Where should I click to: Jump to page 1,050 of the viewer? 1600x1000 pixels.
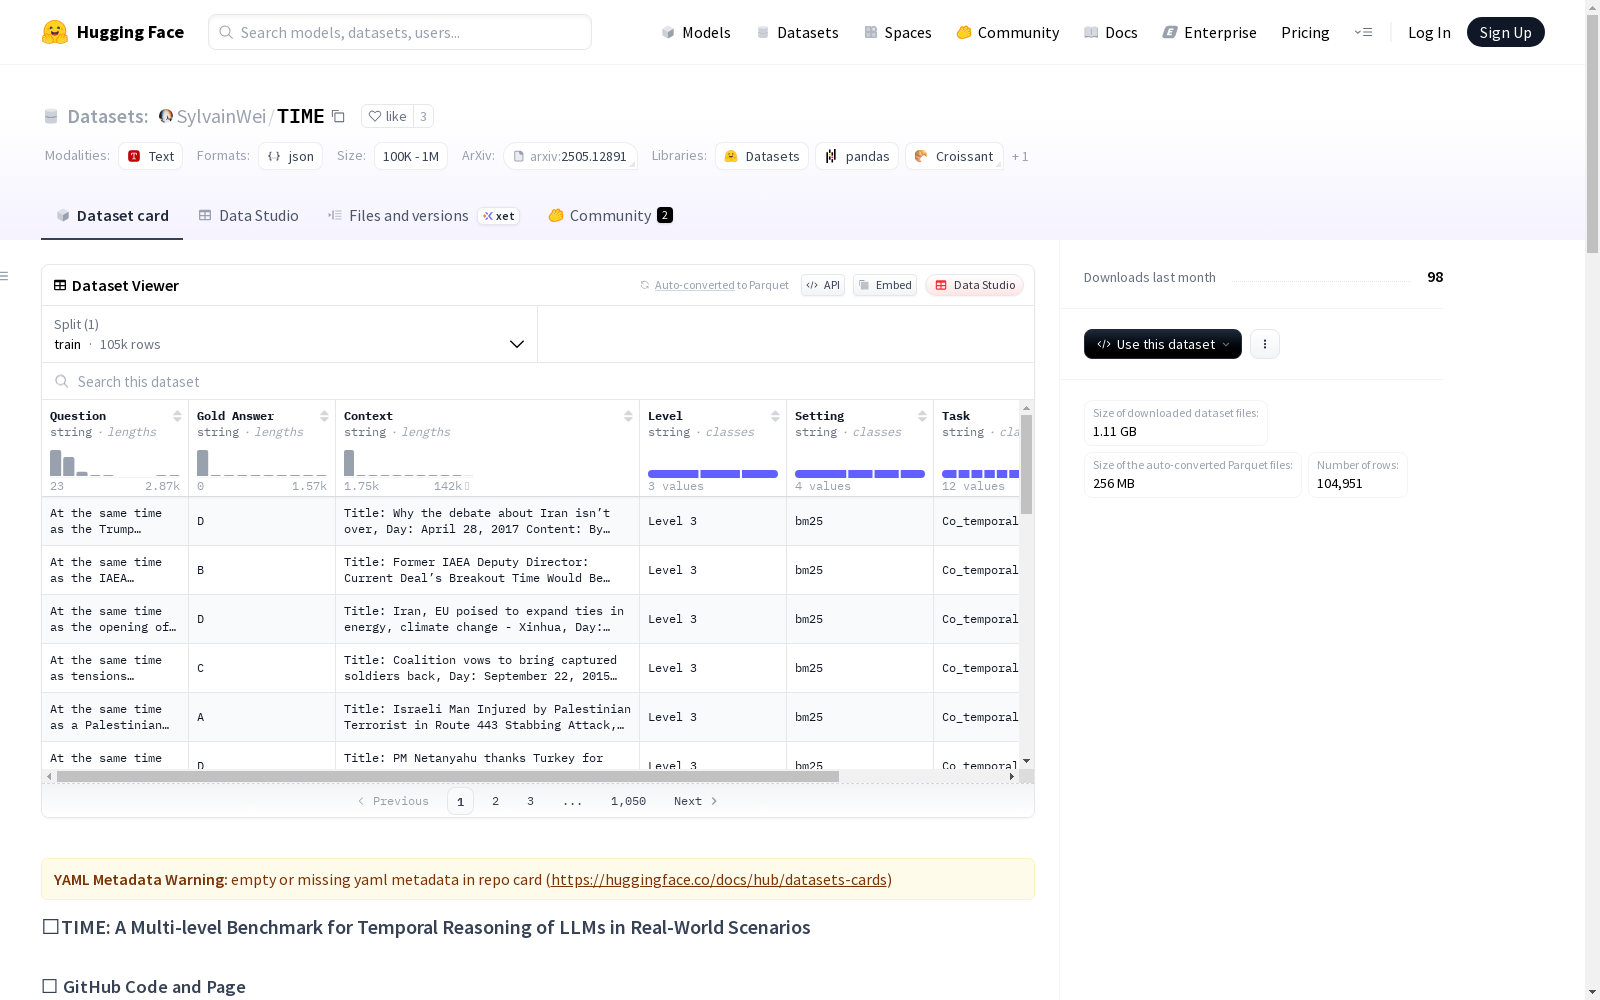628,801
